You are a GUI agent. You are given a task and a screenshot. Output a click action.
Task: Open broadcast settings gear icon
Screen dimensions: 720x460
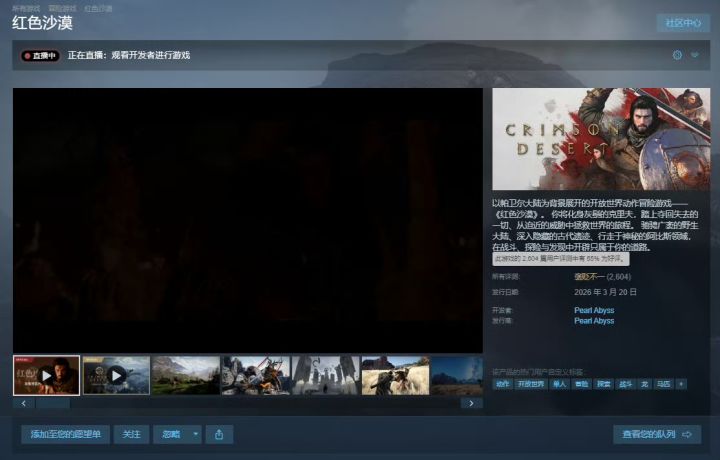click(677, 55)
